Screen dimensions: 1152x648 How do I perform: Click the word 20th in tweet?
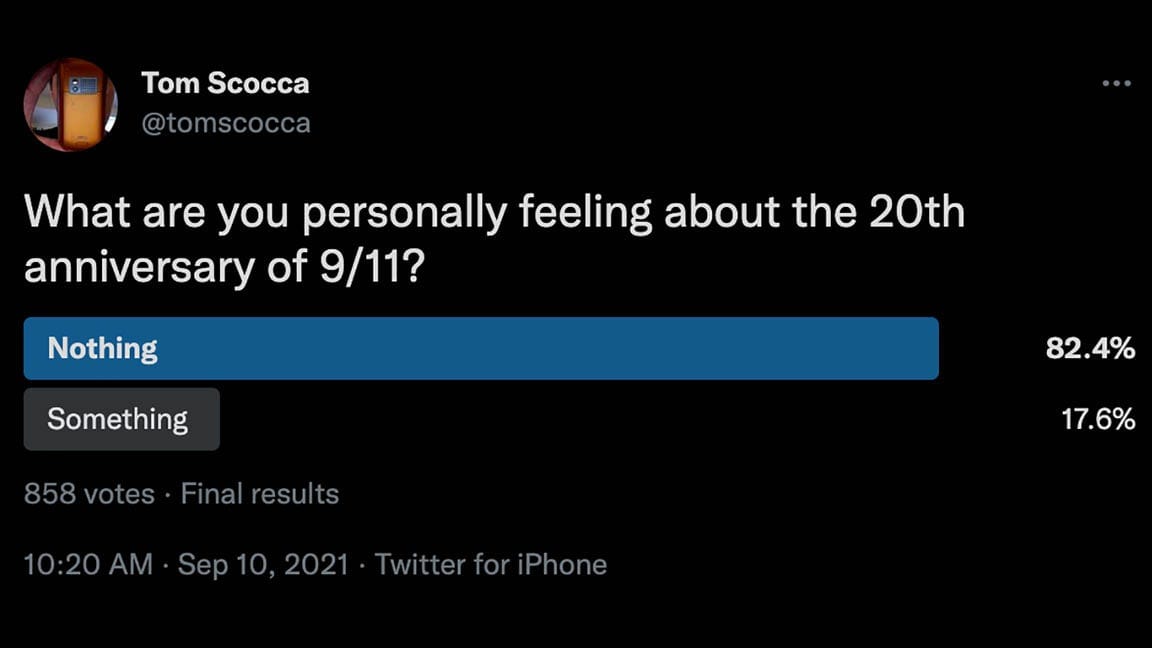point(916,212)
